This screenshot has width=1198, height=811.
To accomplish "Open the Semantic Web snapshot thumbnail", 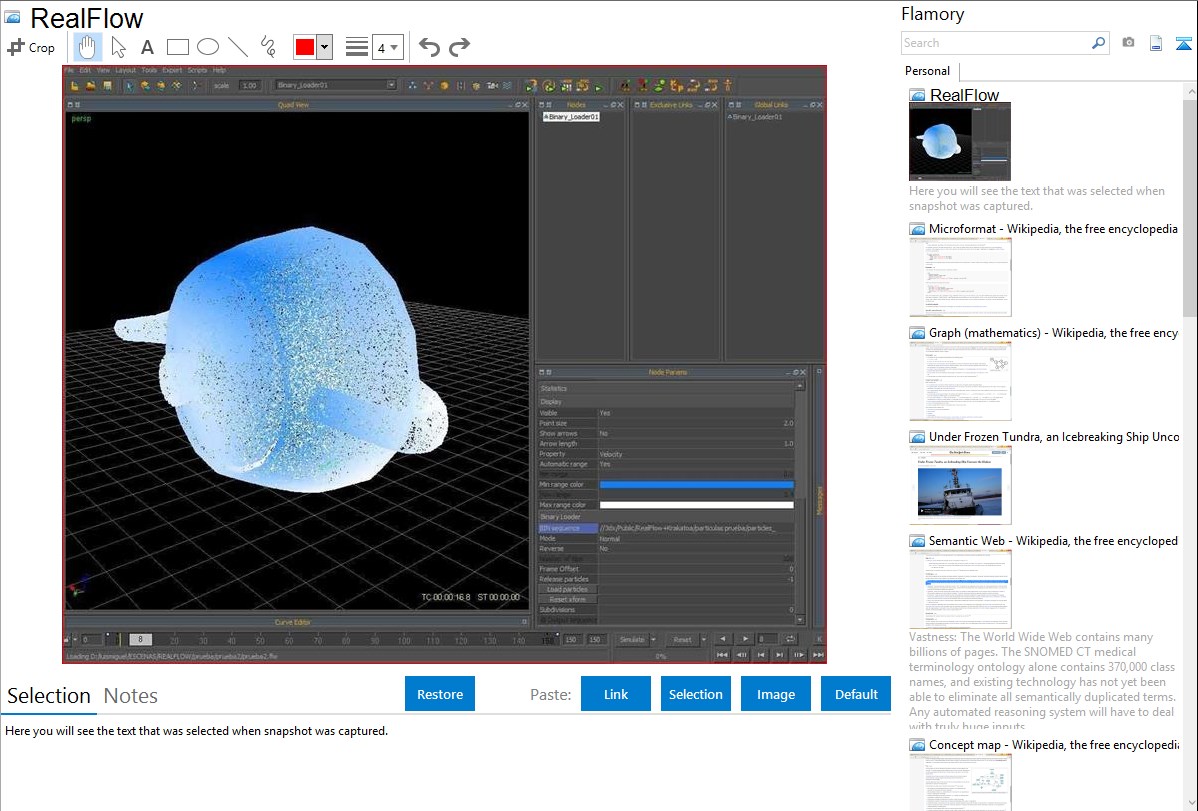I will [x=960, y=589].
